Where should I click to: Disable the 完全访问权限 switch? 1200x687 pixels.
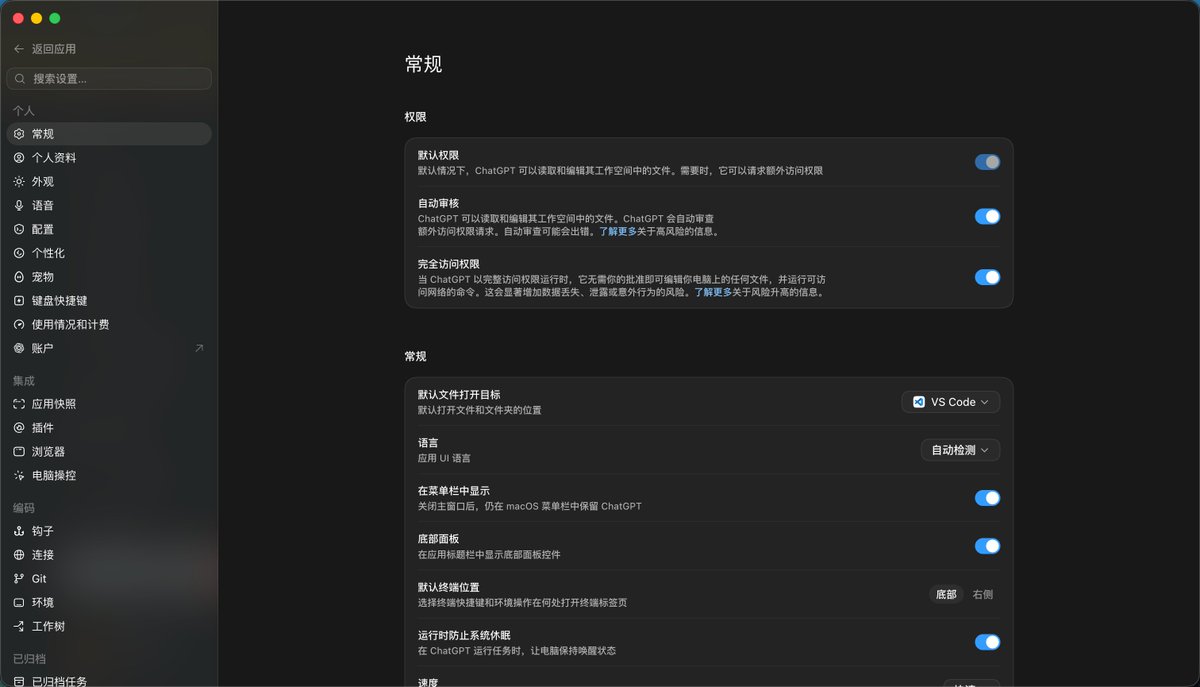pyautogui.click(x=987, y=277)
